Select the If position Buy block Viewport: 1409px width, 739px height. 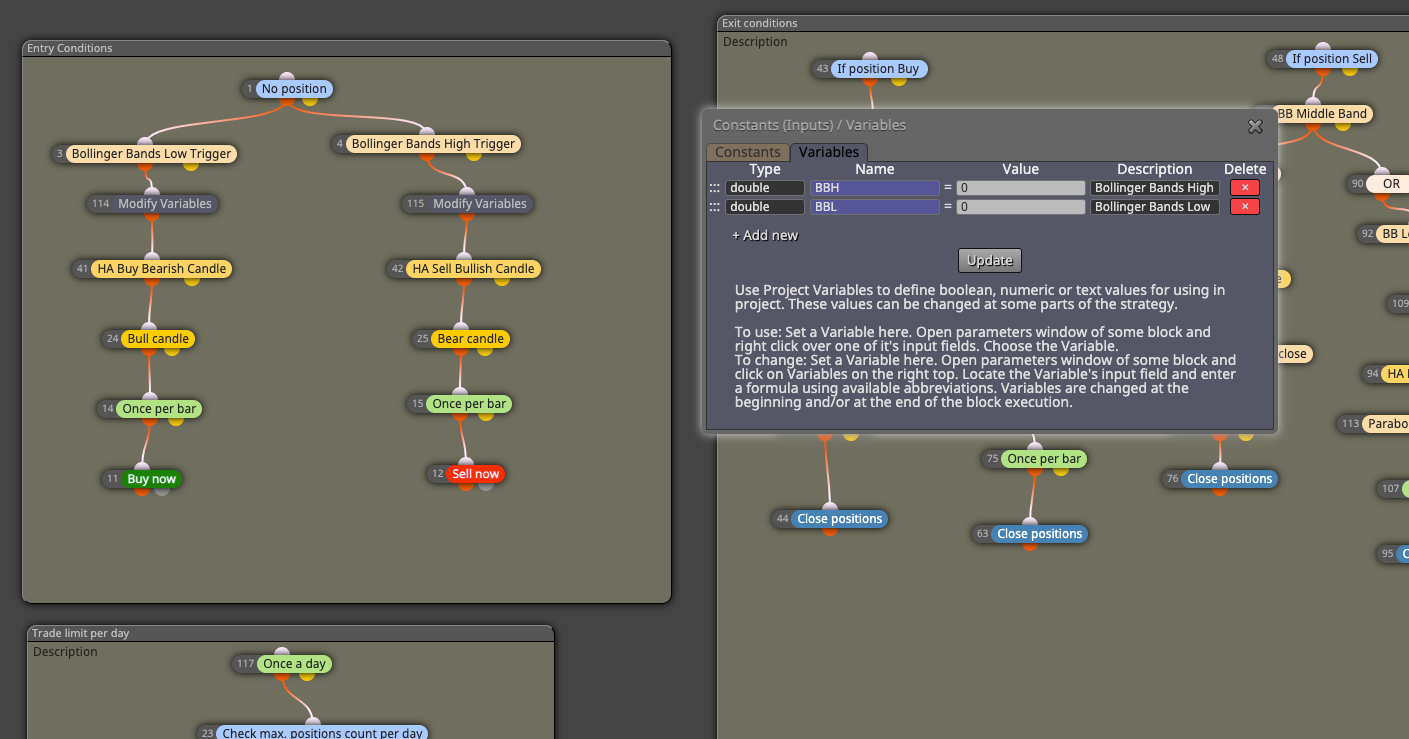pos(878,69)
